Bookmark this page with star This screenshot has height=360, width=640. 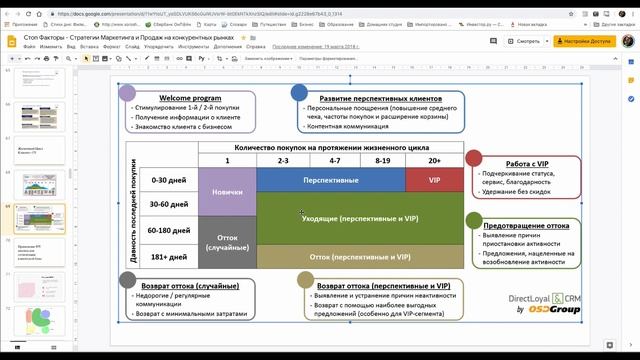tap(571, 14)
